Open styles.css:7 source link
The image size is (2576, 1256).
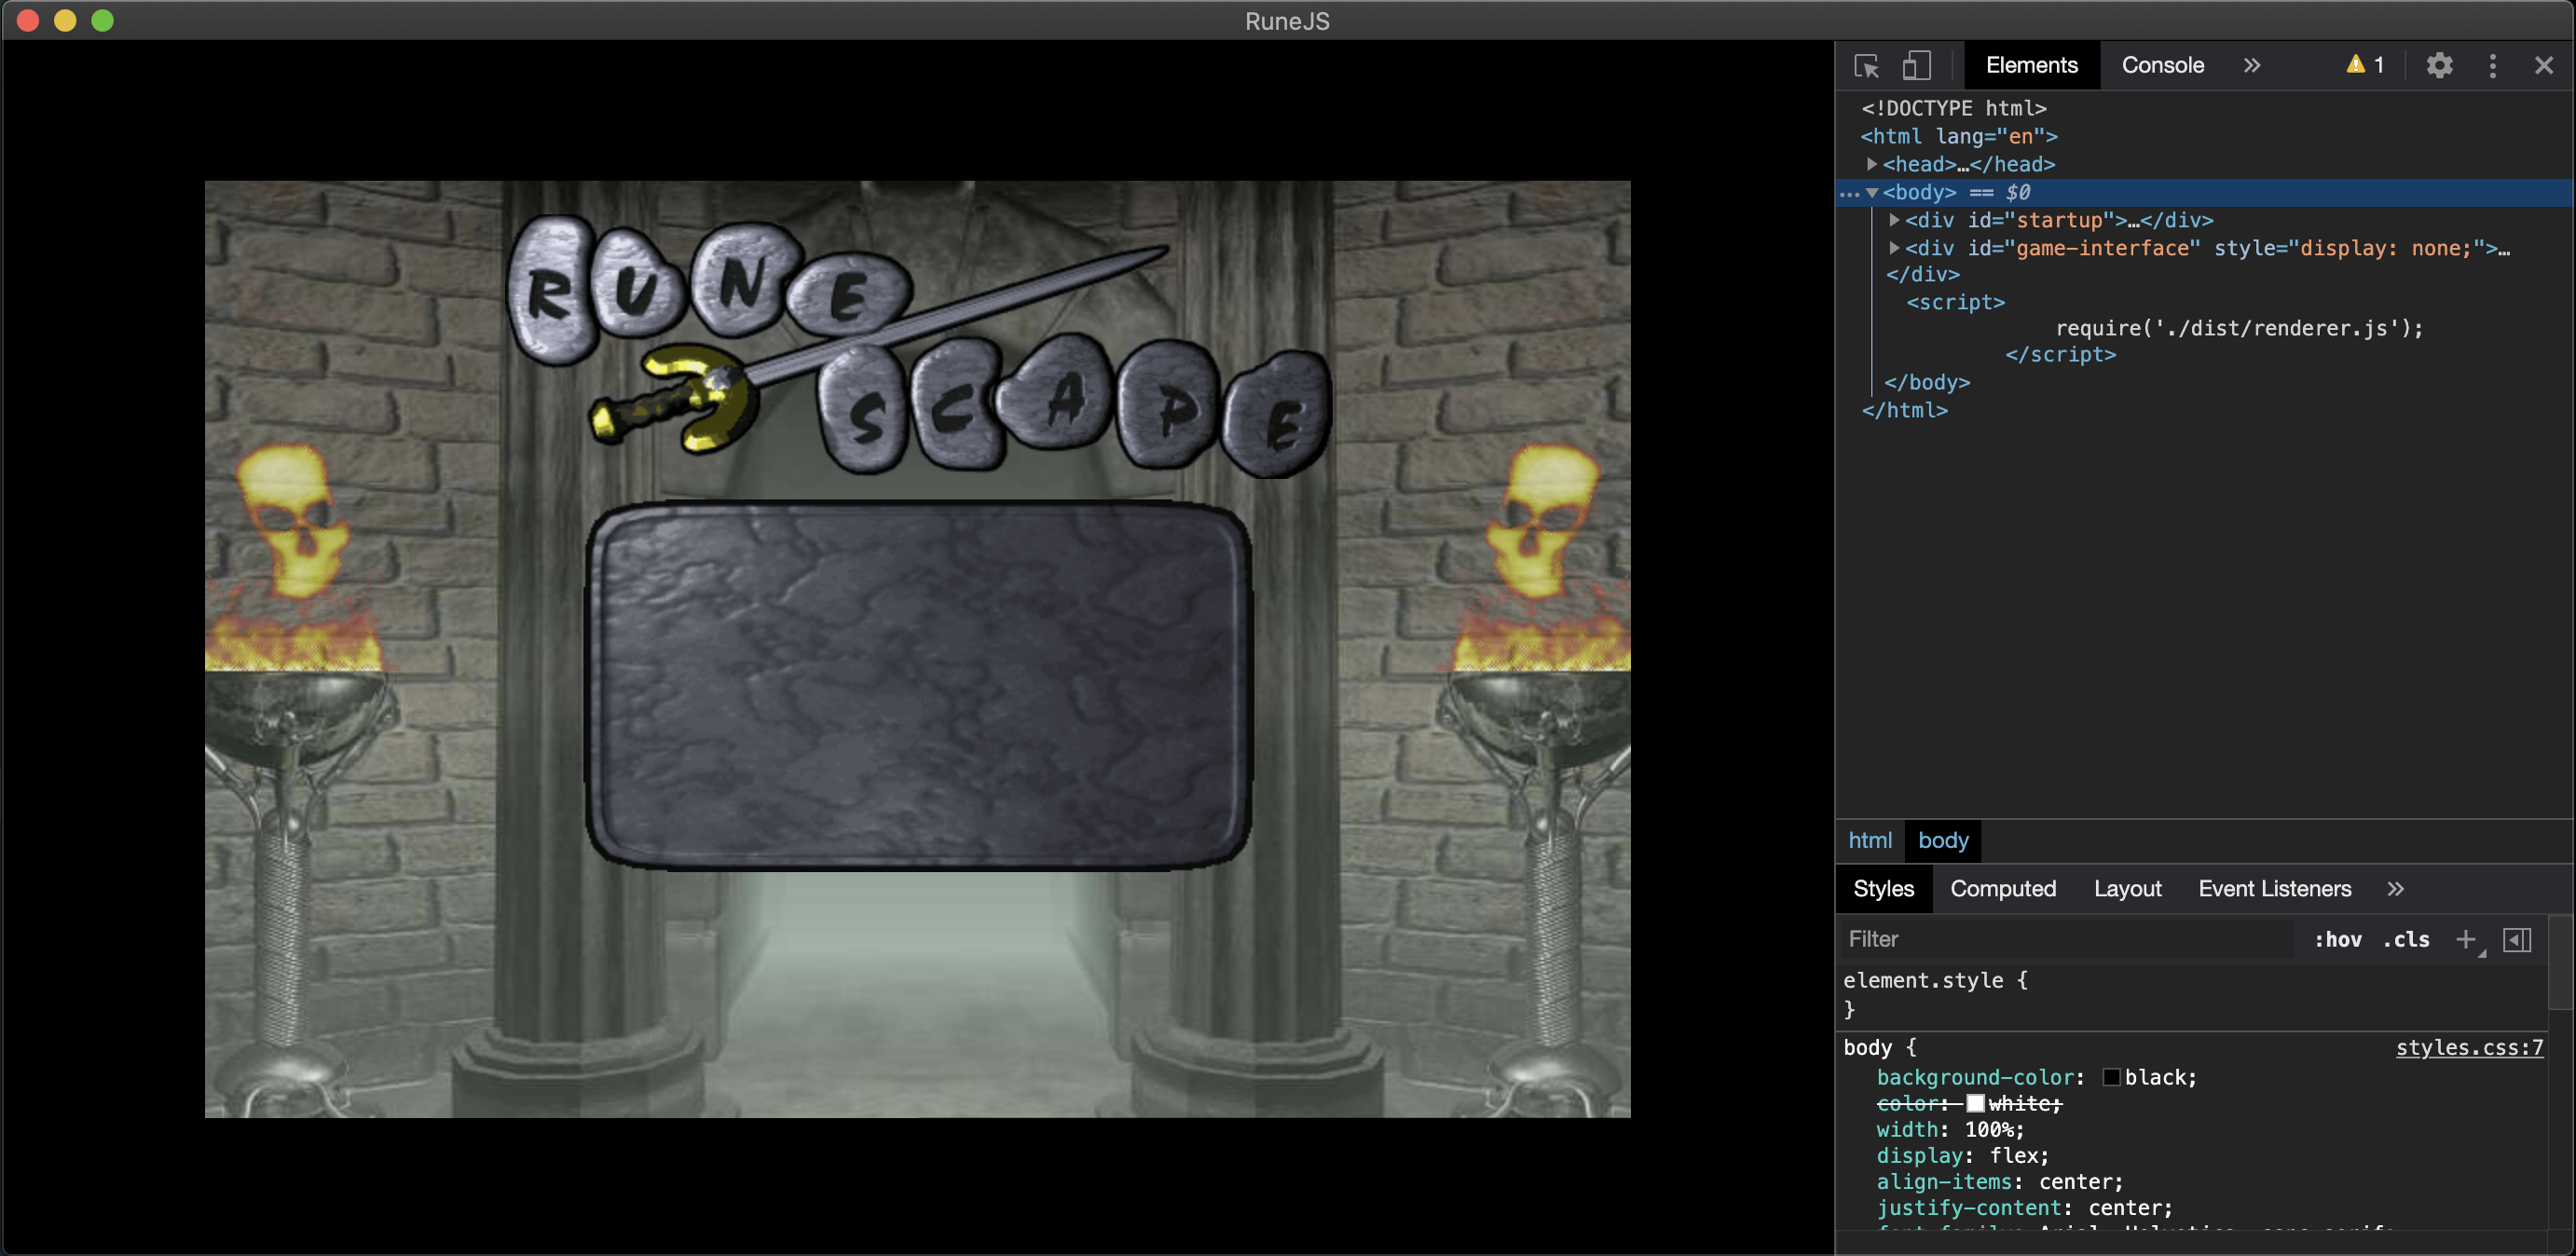[x=2468, y=1047]
